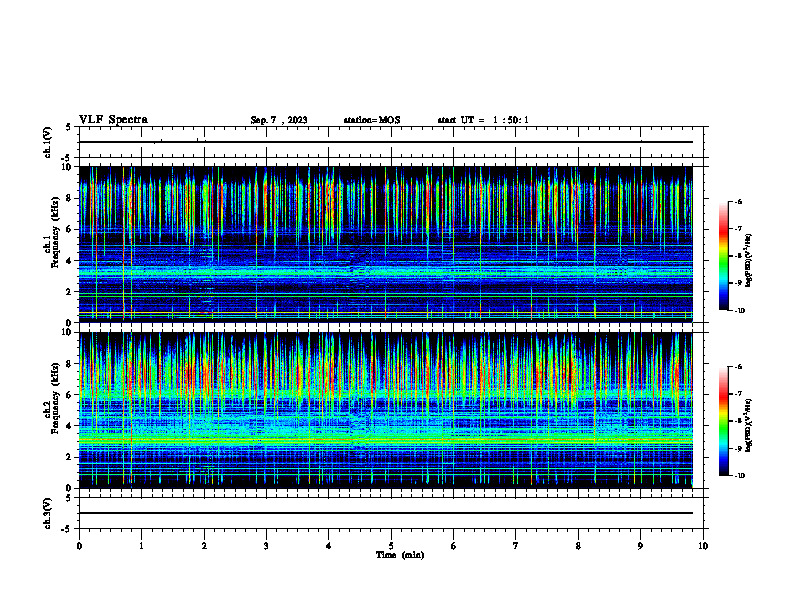Image resolution: width=792 pixels, height=612 pixels.
Task: Click the "5" voltage tick of ch.1(V)
Action: click(69, 127)
